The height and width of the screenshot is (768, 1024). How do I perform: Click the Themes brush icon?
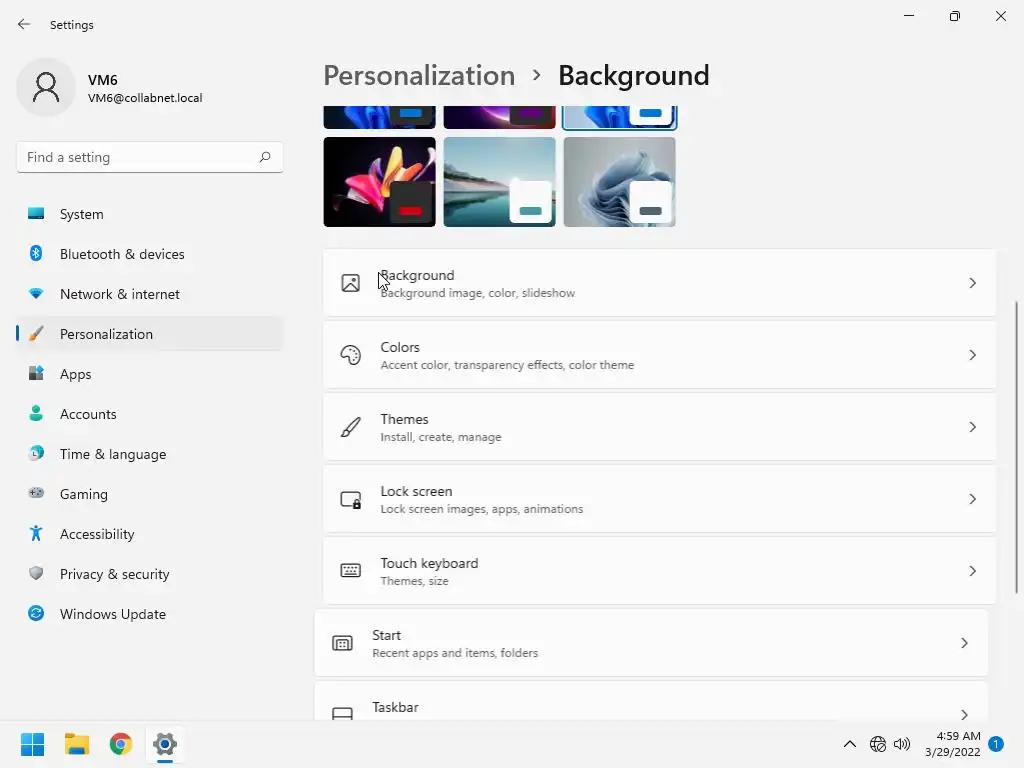[x=351, y=427]
